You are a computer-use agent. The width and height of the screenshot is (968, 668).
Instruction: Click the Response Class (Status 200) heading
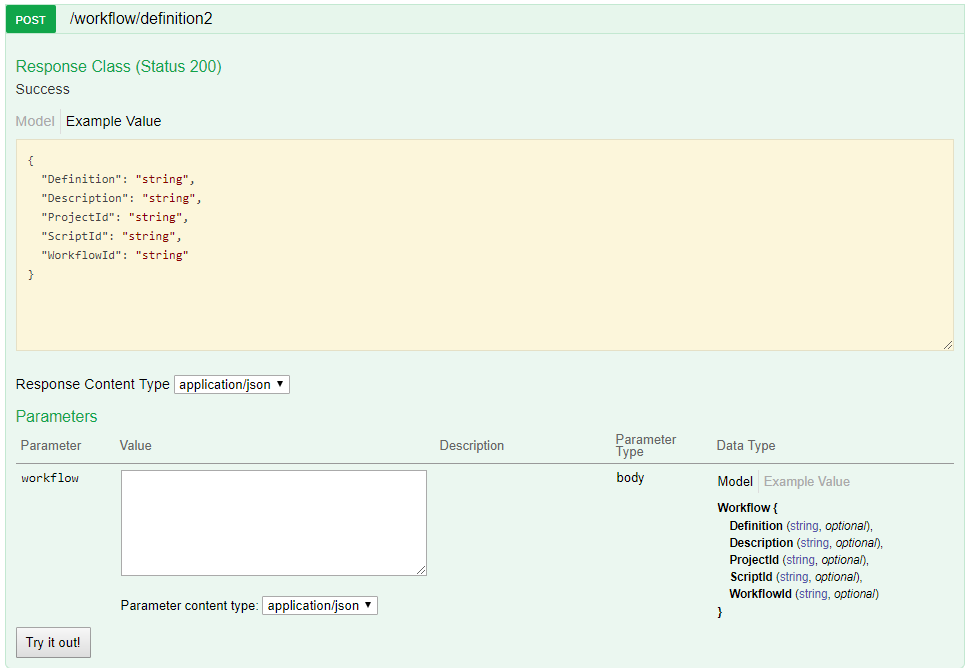[x=118, y=67]
